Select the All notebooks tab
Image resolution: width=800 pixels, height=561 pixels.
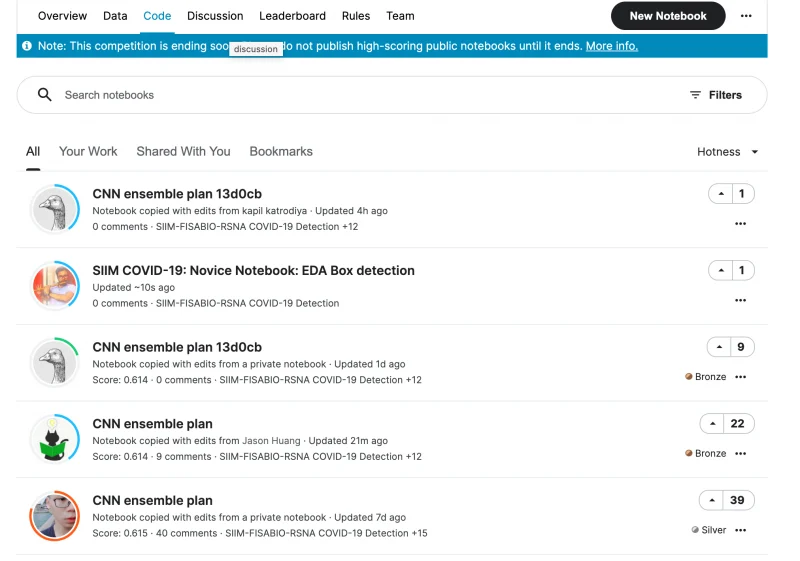[33, 151]
